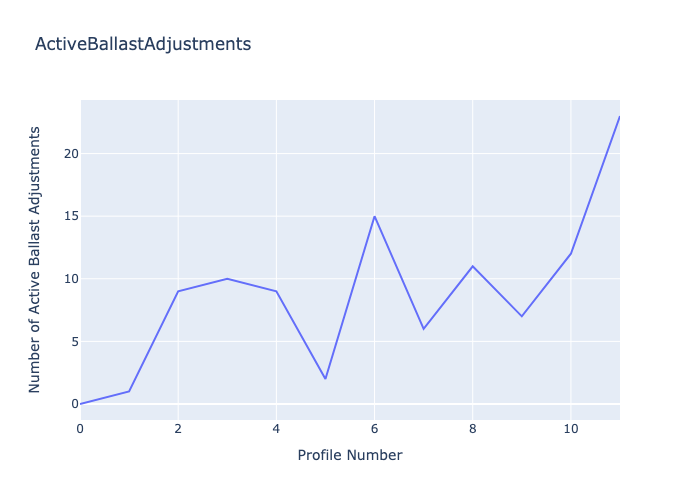This screenshot has width=700, height=500.
Task: Select the line peak at profile 6
Action: [375, 216]
